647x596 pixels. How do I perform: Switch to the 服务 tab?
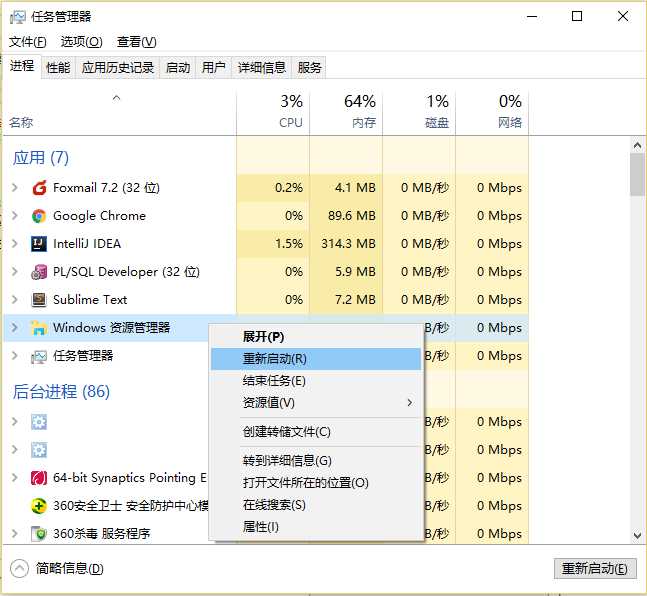[309, 67]
